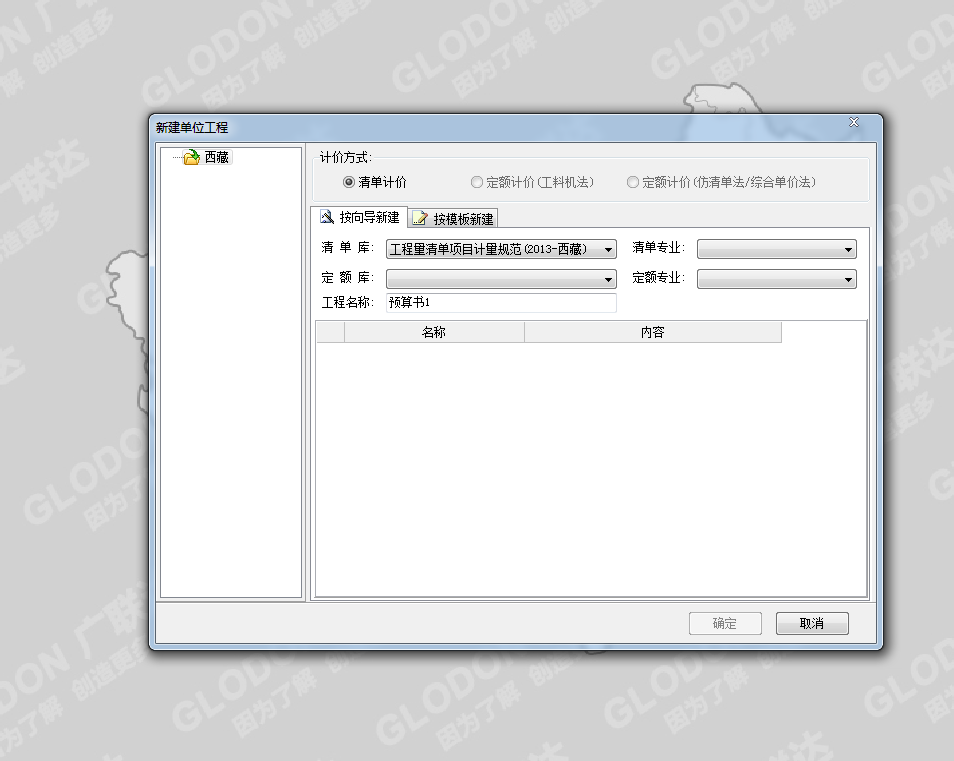Click the 取消 button
The image size is (954, 761).
click(x=812, y=624)
